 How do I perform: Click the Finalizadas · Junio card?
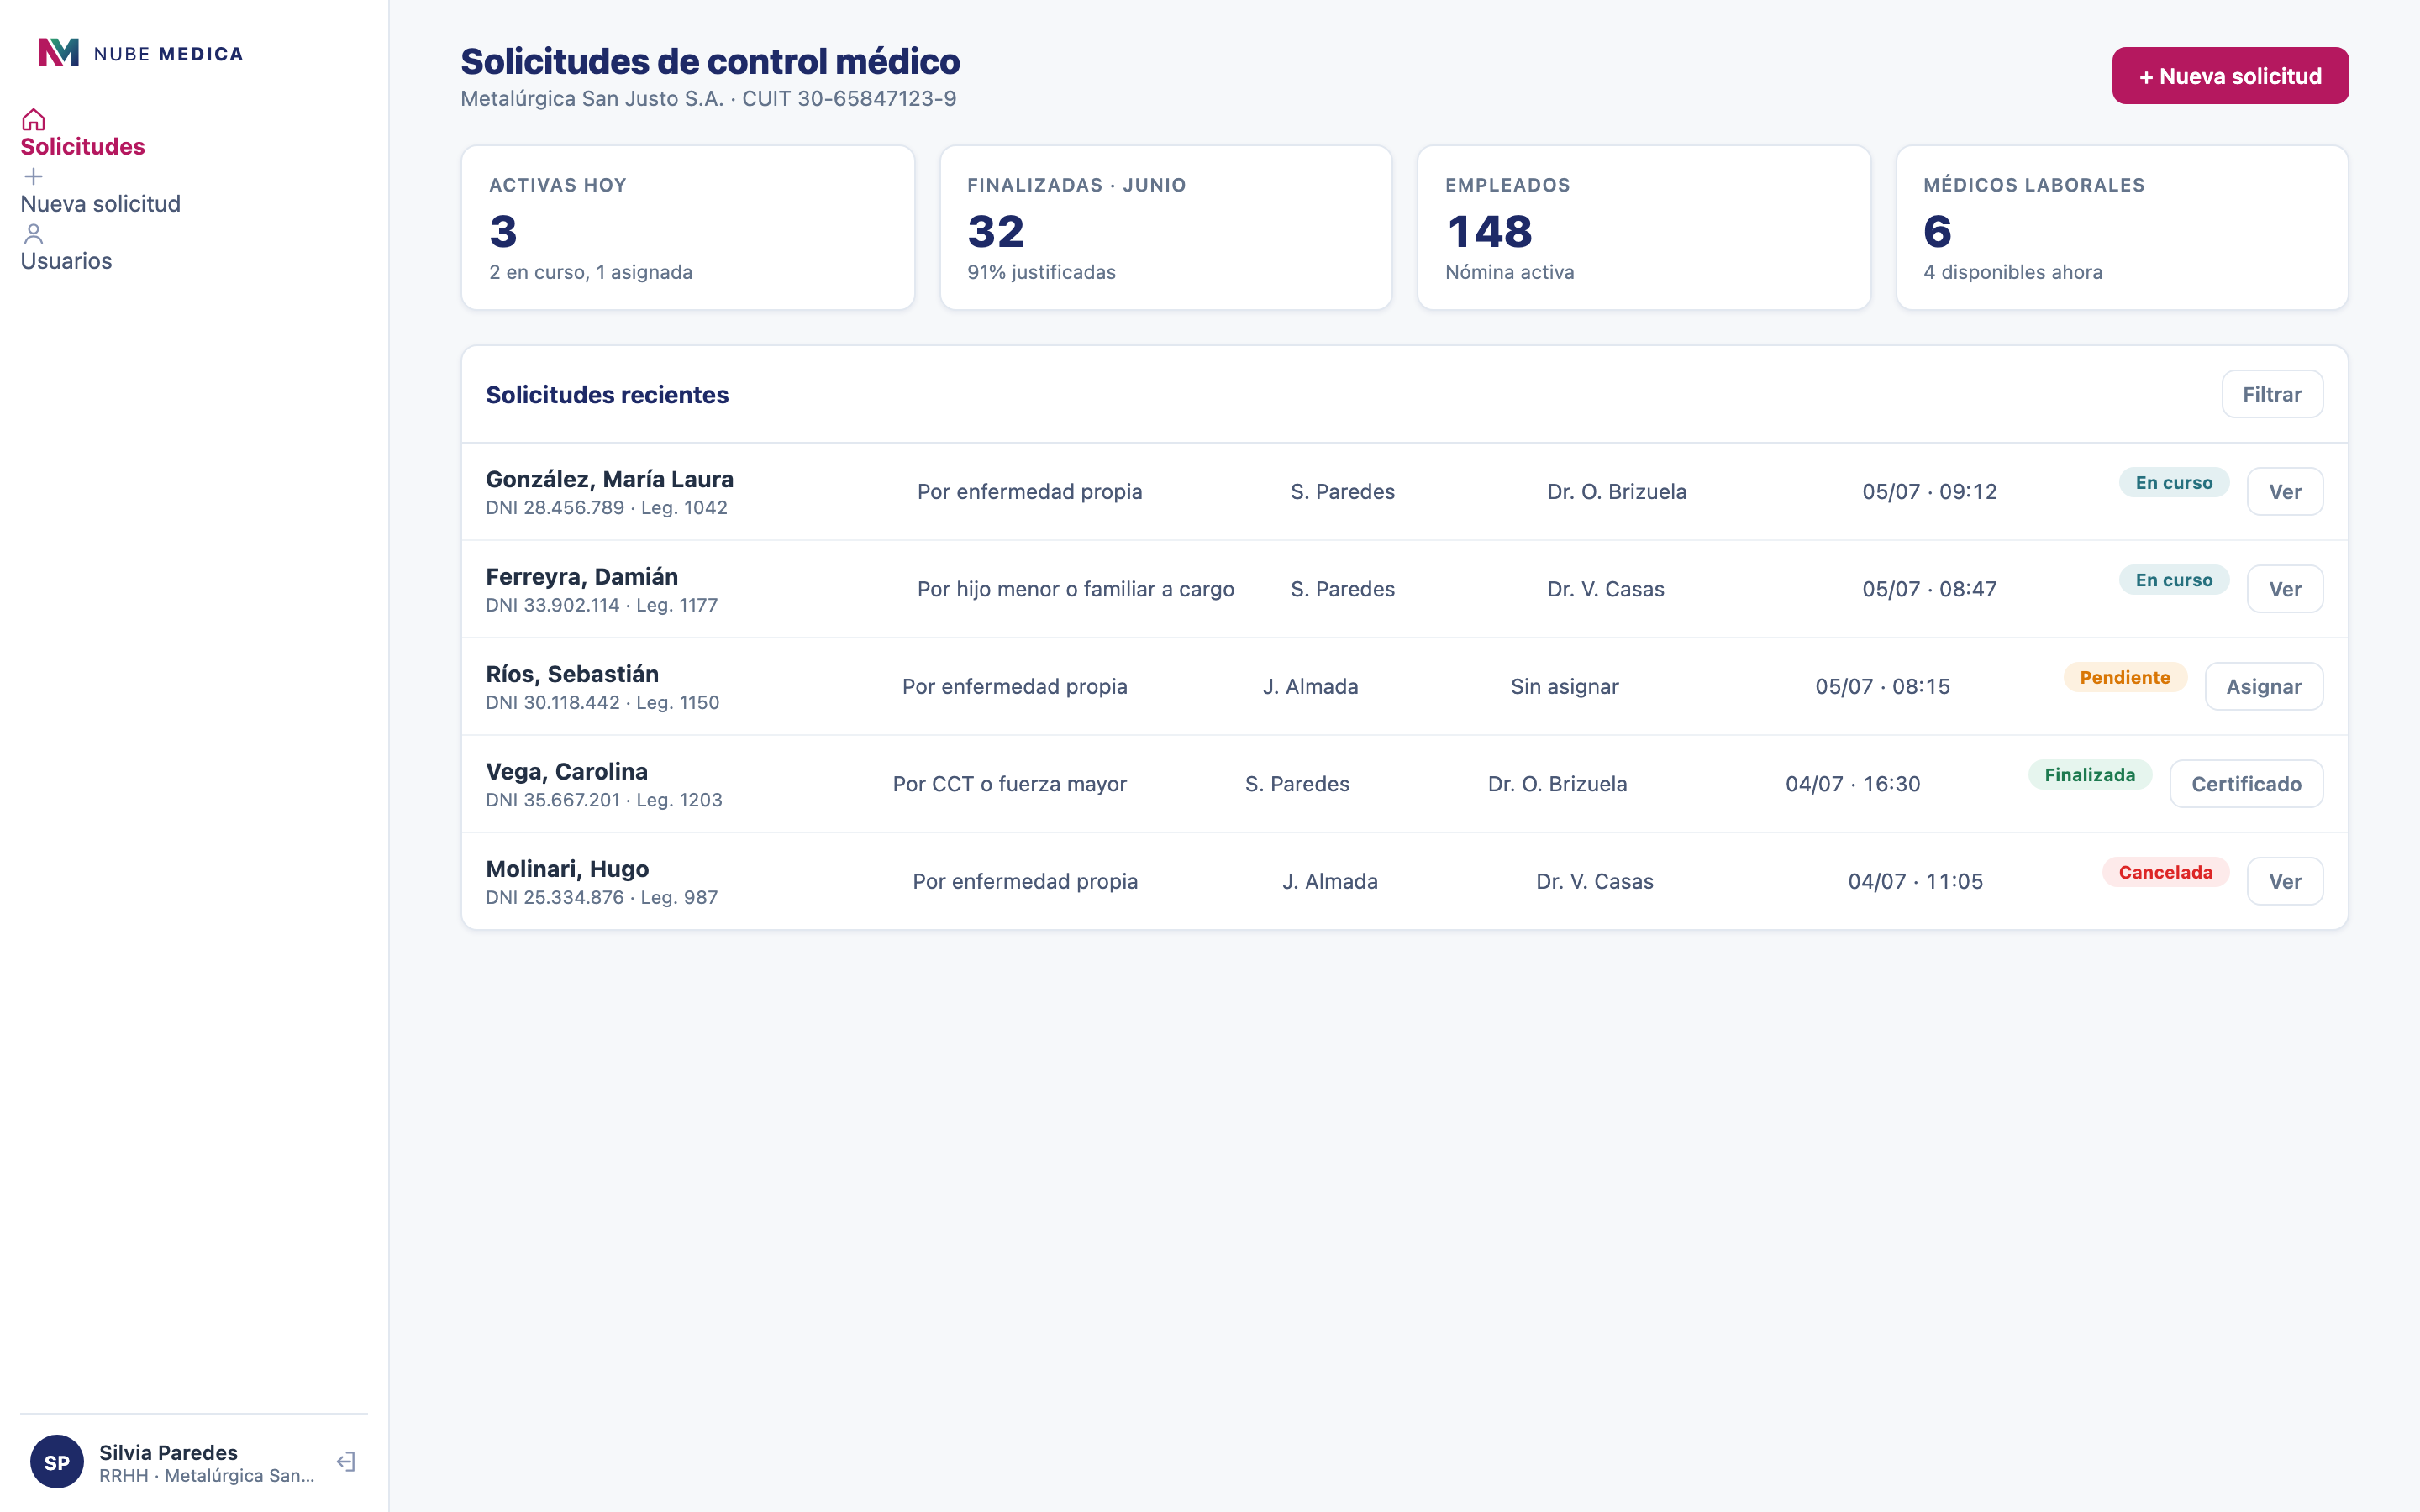tap(1166, 228)
